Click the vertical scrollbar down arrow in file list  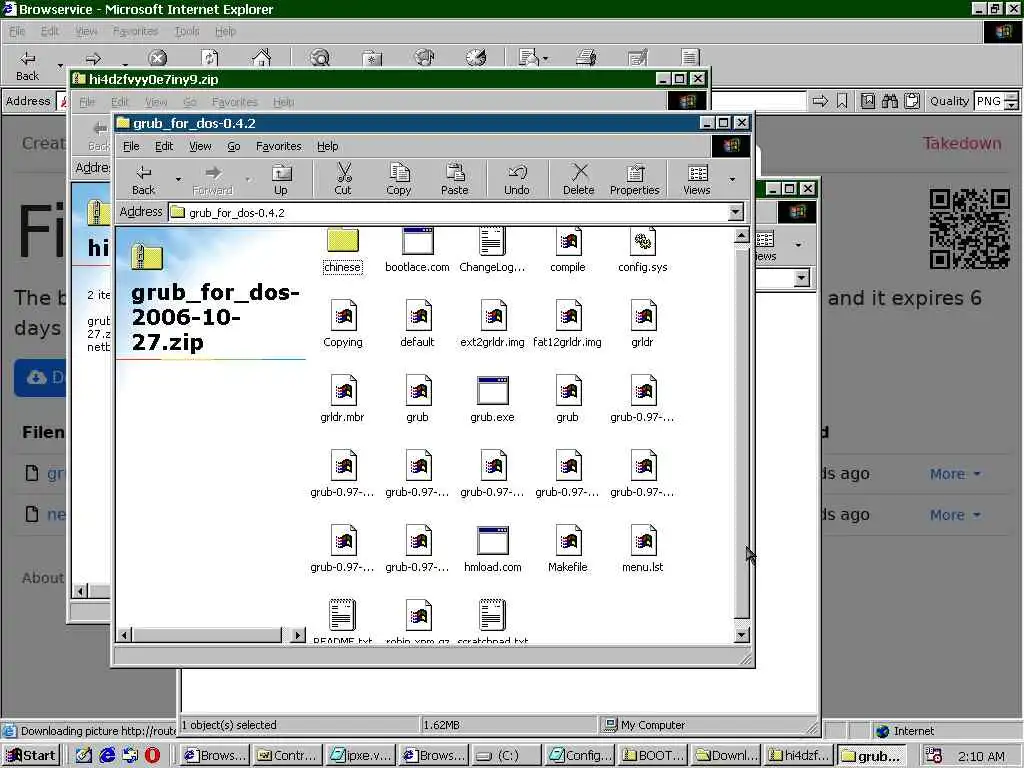coord(741,634)
